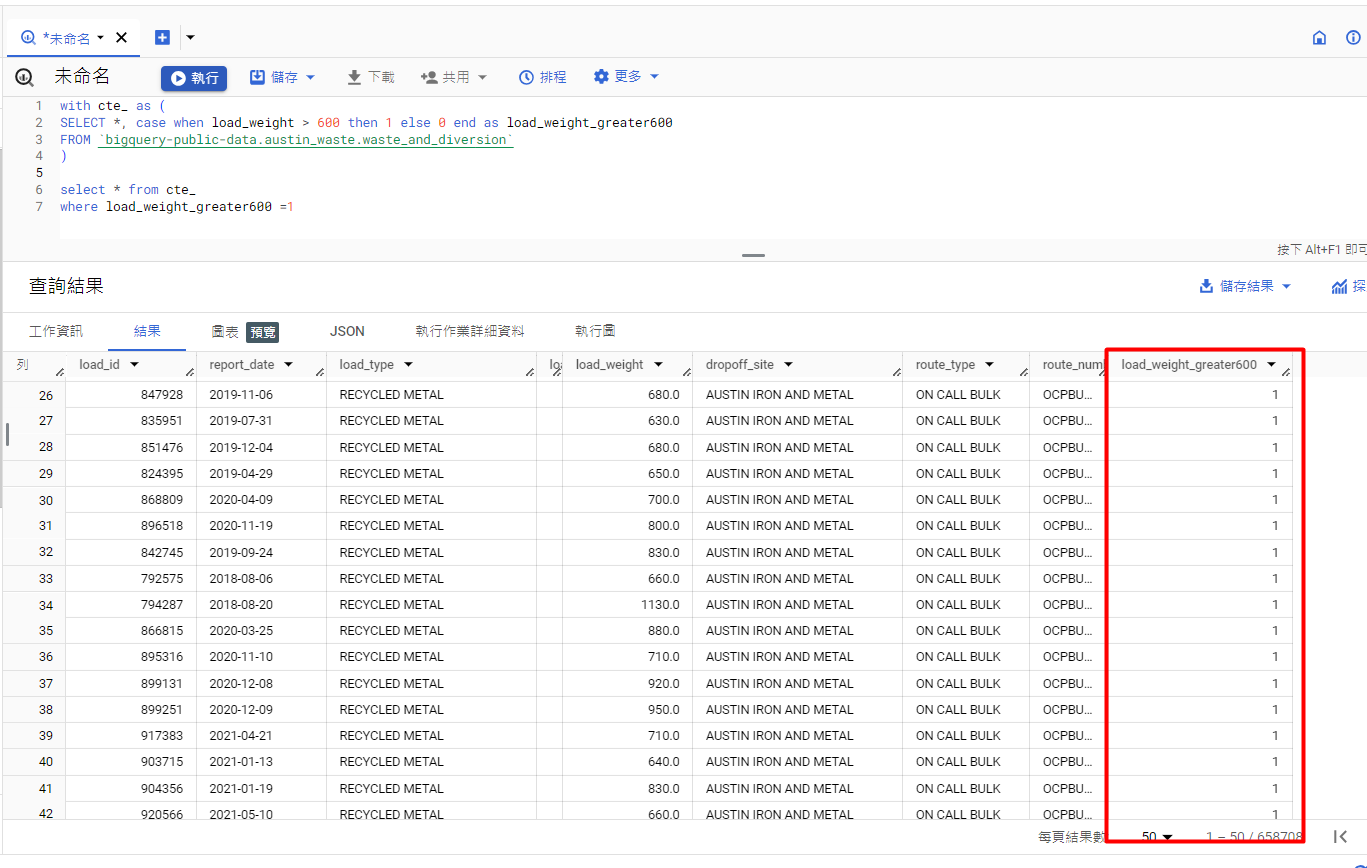Click report_date cell 2019-09-24

241,552
